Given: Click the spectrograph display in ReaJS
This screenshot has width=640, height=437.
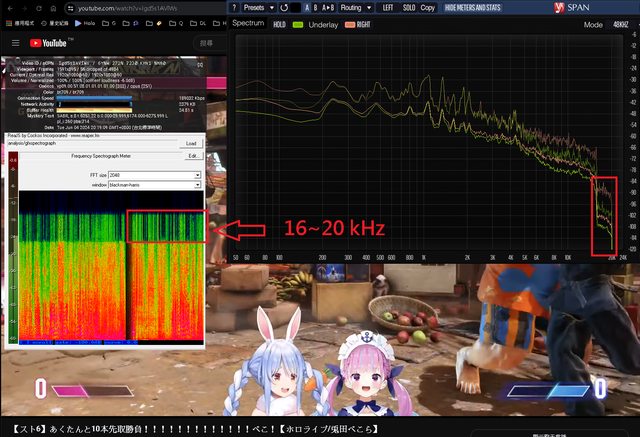Looking at the screenshot, I should click(111, 266).
